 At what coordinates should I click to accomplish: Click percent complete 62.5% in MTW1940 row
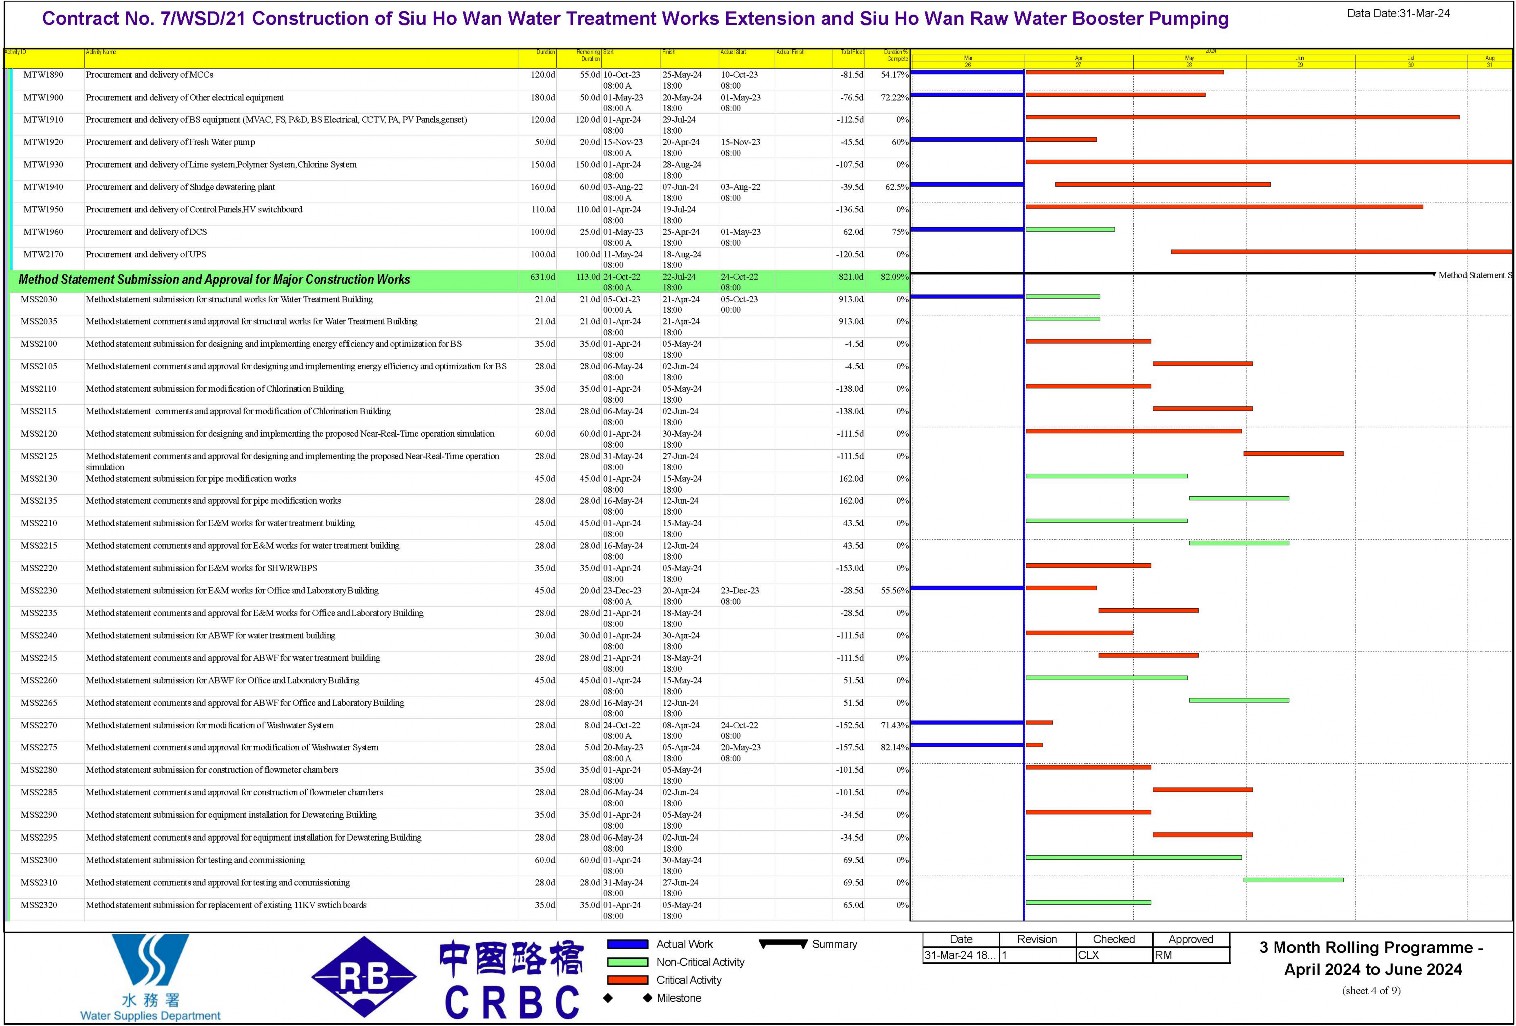point(896,187)
